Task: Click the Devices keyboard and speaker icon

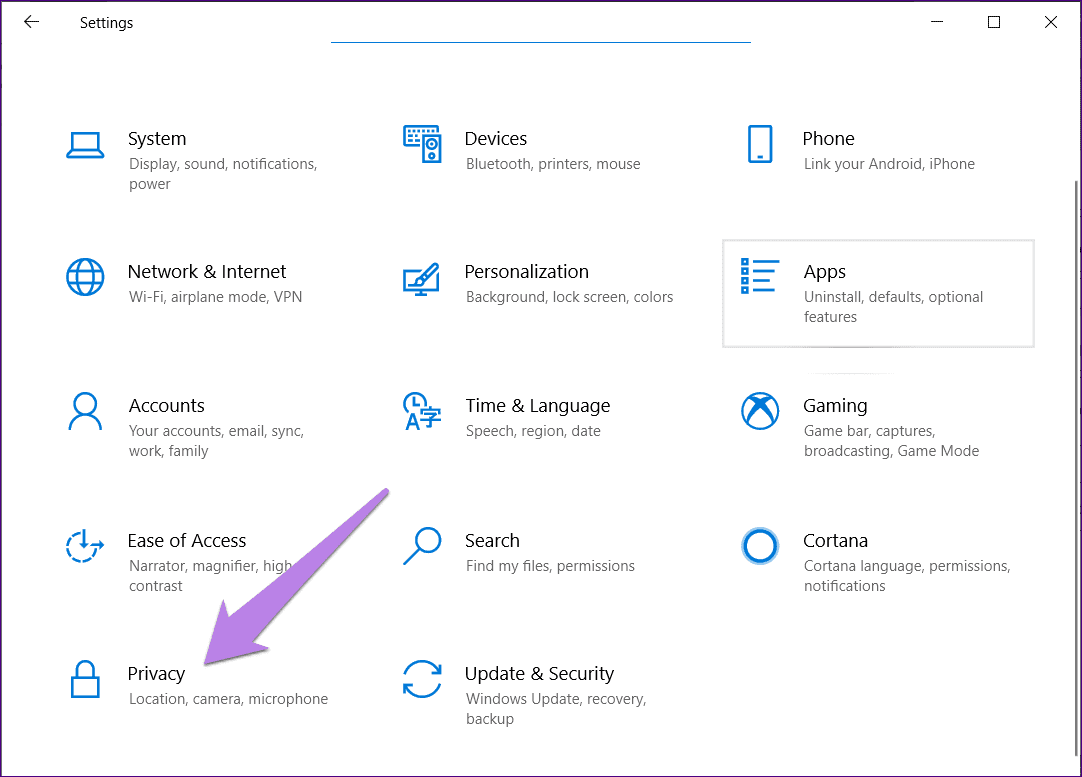Action: click(x=422, y=144)
